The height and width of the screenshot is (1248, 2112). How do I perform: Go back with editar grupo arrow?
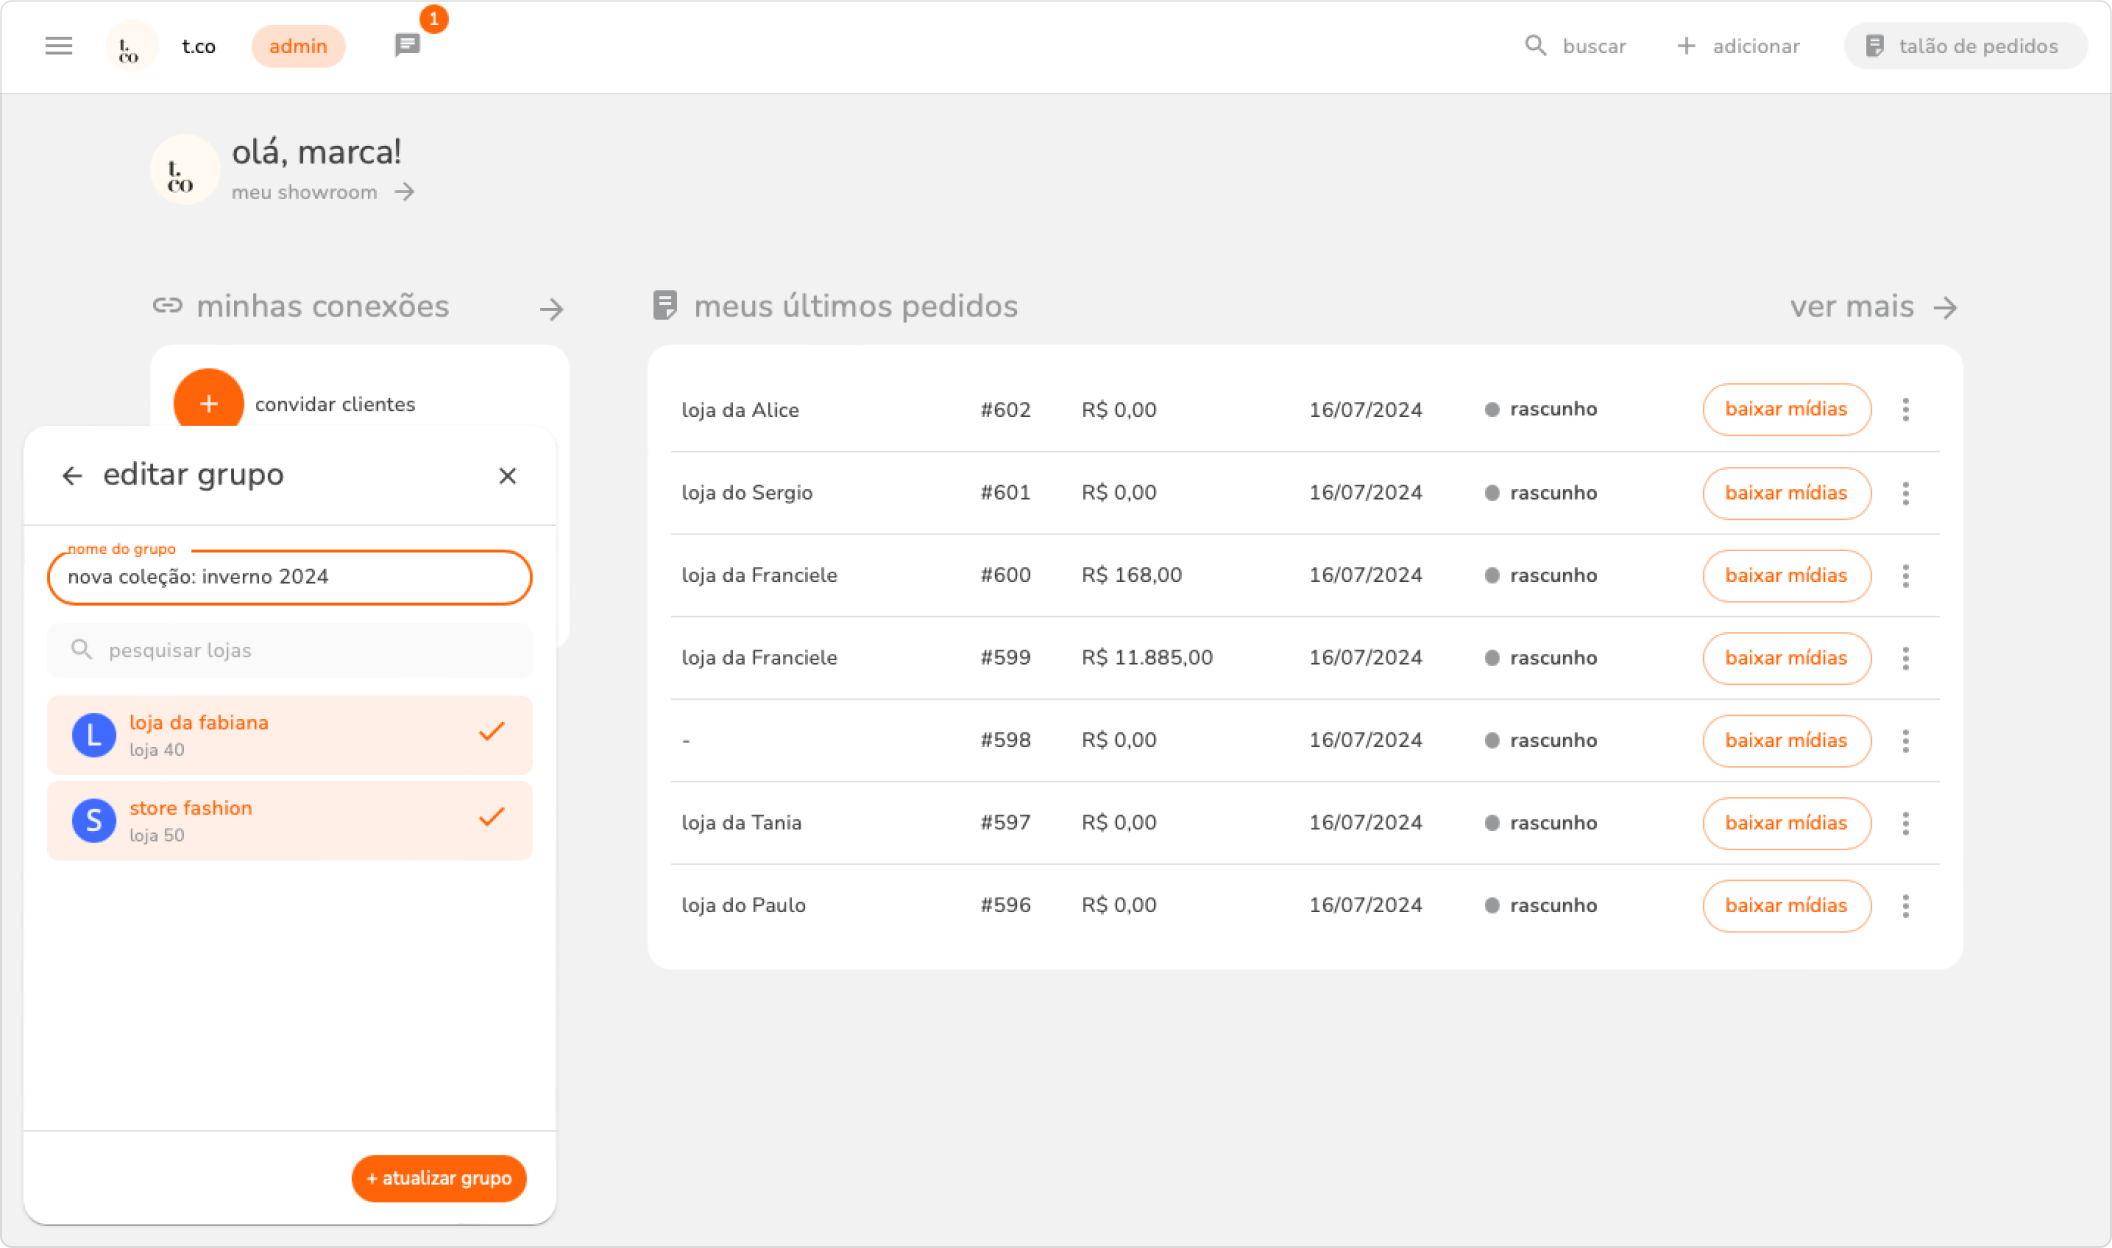click(x=72, y=476)
